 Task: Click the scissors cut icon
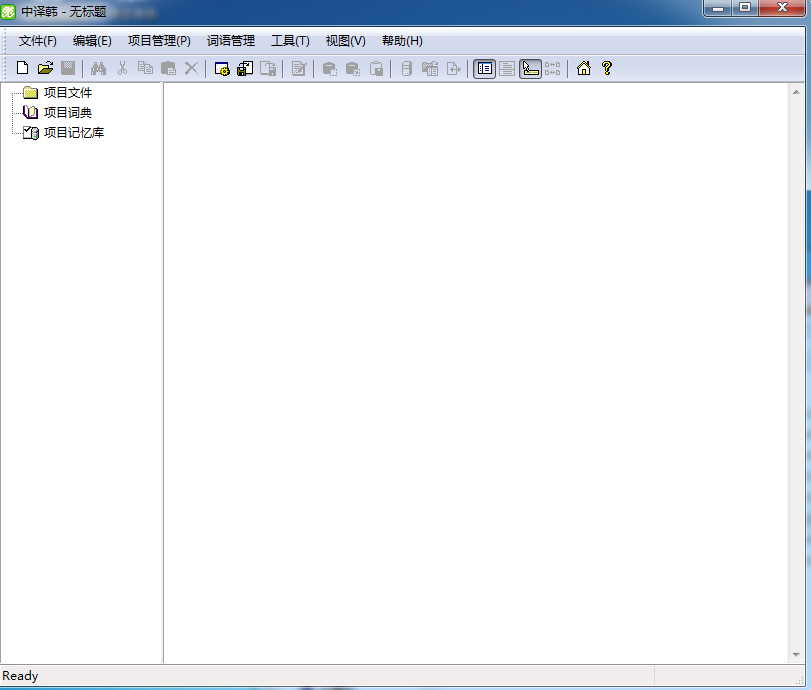tap(122, 68)
